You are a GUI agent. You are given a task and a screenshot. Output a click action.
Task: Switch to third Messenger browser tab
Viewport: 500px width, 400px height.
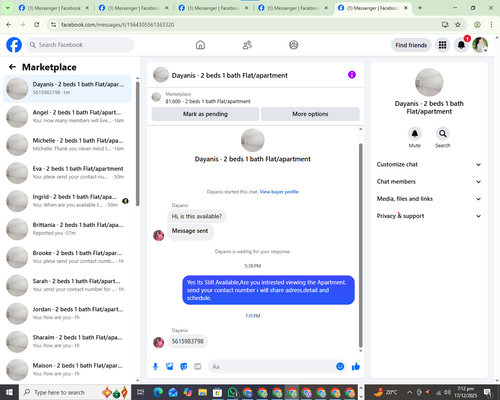click(x=213, y=8)
